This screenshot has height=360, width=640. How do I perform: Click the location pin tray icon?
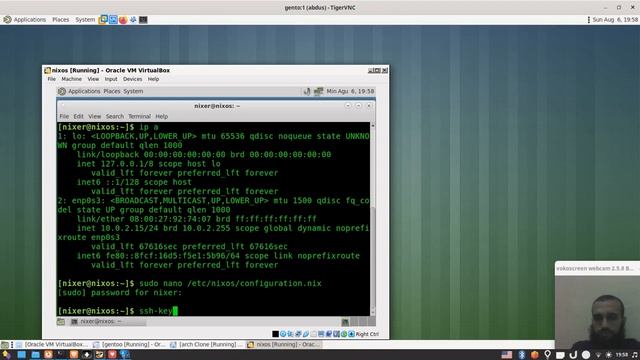click(x=547, y=355)
